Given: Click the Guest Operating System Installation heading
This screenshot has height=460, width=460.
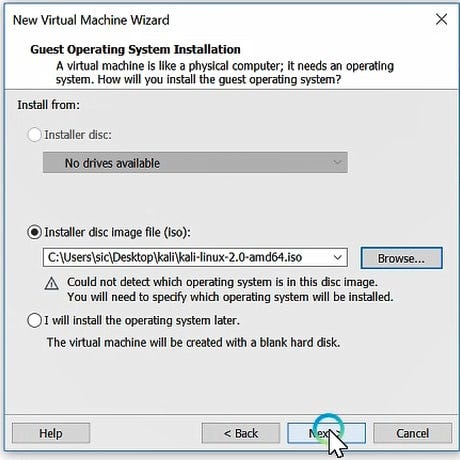Looking at the screenshot, I should click(x=135, y=50).
